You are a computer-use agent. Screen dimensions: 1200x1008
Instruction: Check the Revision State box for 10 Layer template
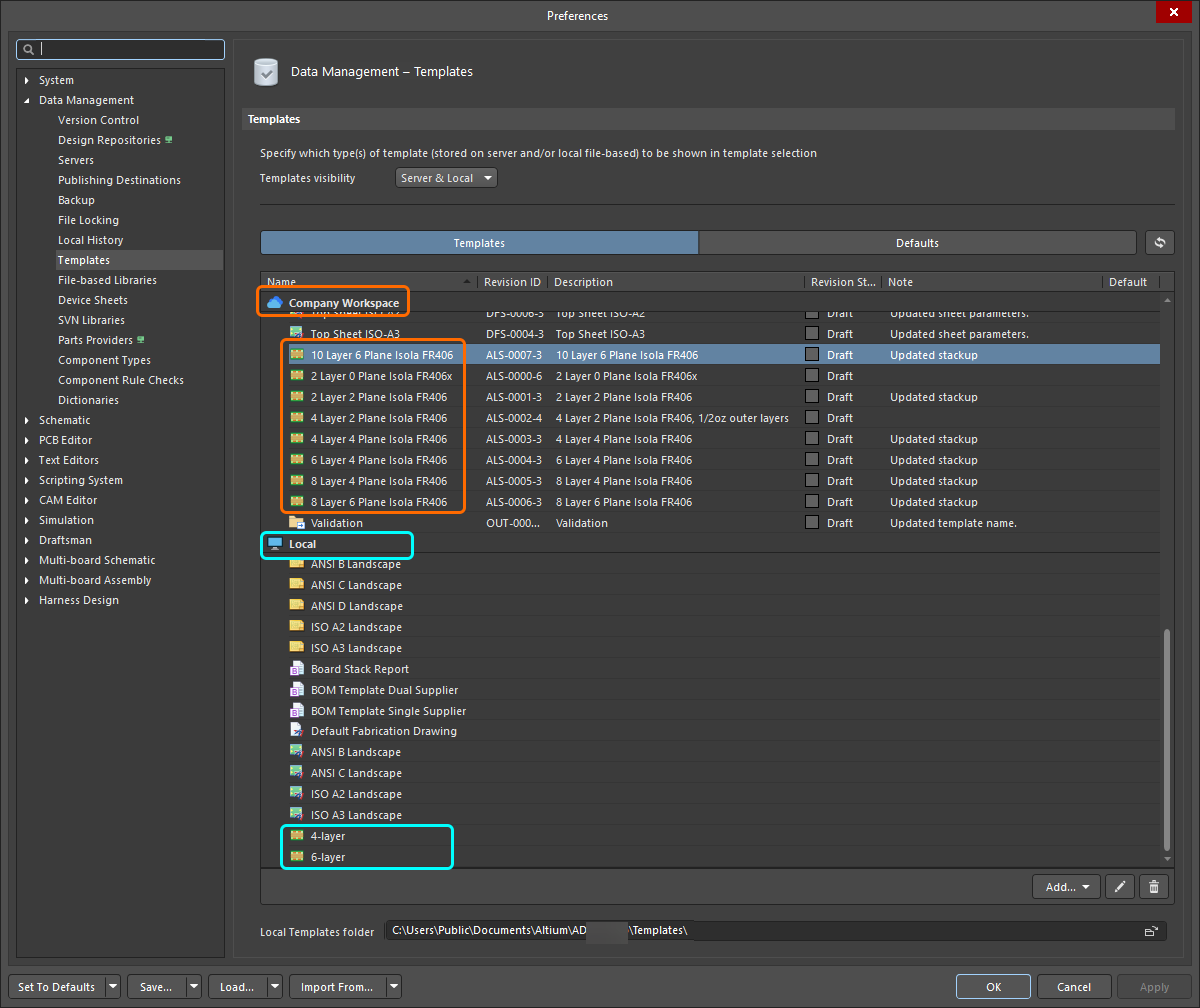pyautogui.click(x=811, y=354)
